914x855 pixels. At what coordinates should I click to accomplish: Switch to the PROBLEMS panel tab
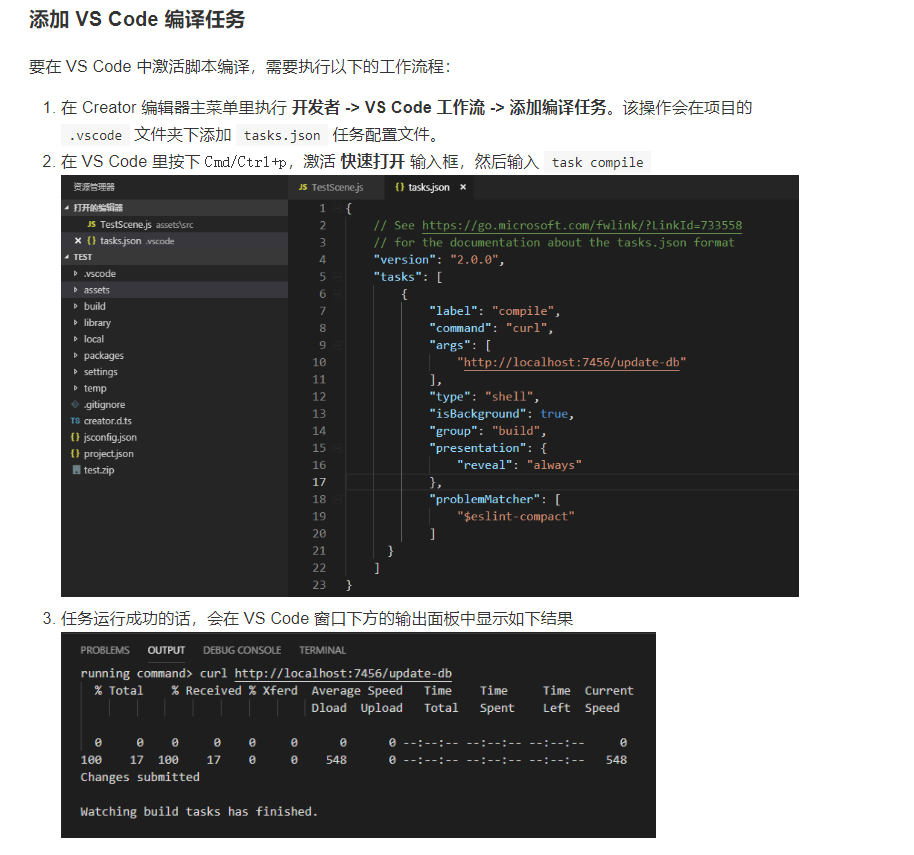coord(105,650)
